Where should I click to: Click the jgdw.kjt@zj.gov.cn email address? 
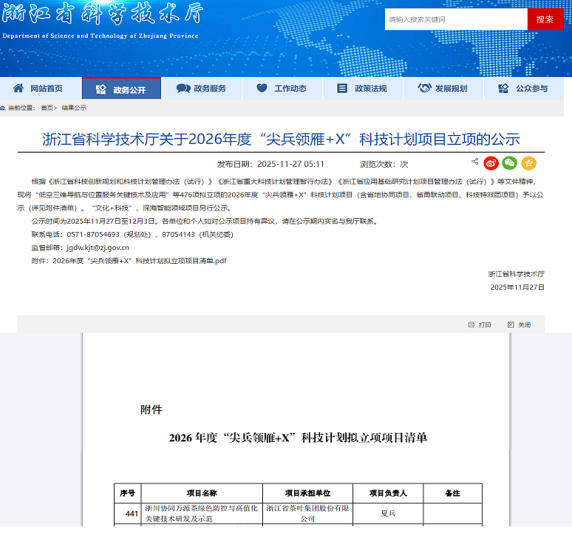pos(98,247)
